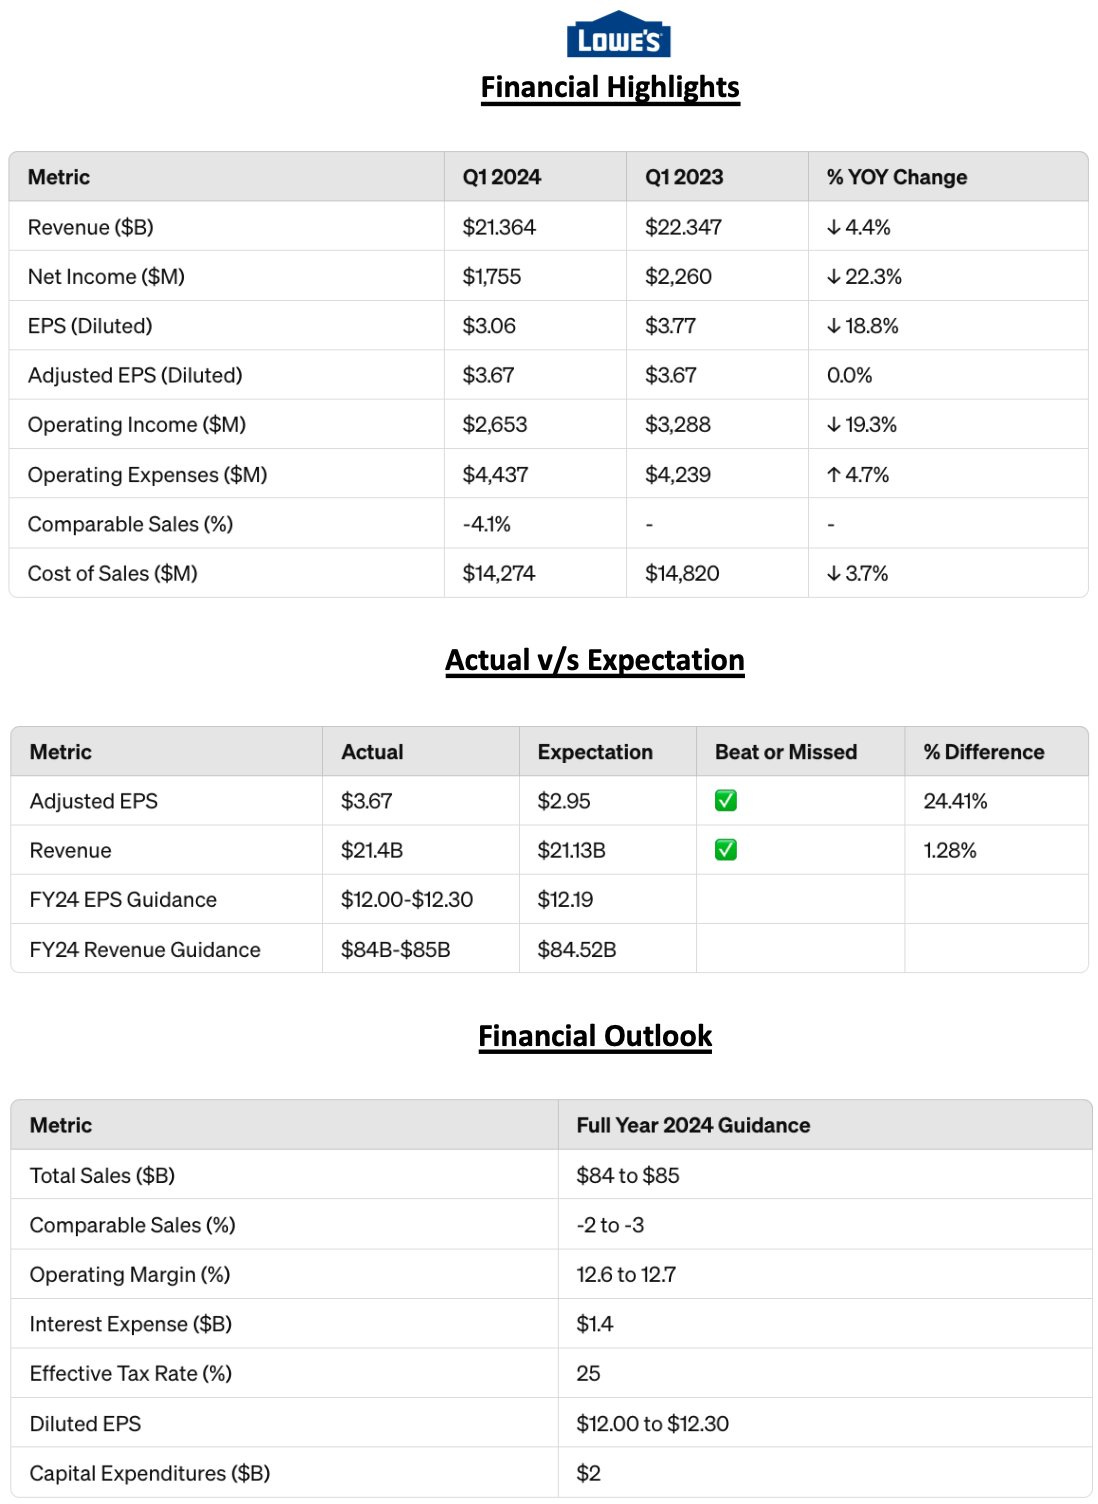
Task: Select the $12.00 to $12.30 Diluted EPS value
Action: 652,1424
